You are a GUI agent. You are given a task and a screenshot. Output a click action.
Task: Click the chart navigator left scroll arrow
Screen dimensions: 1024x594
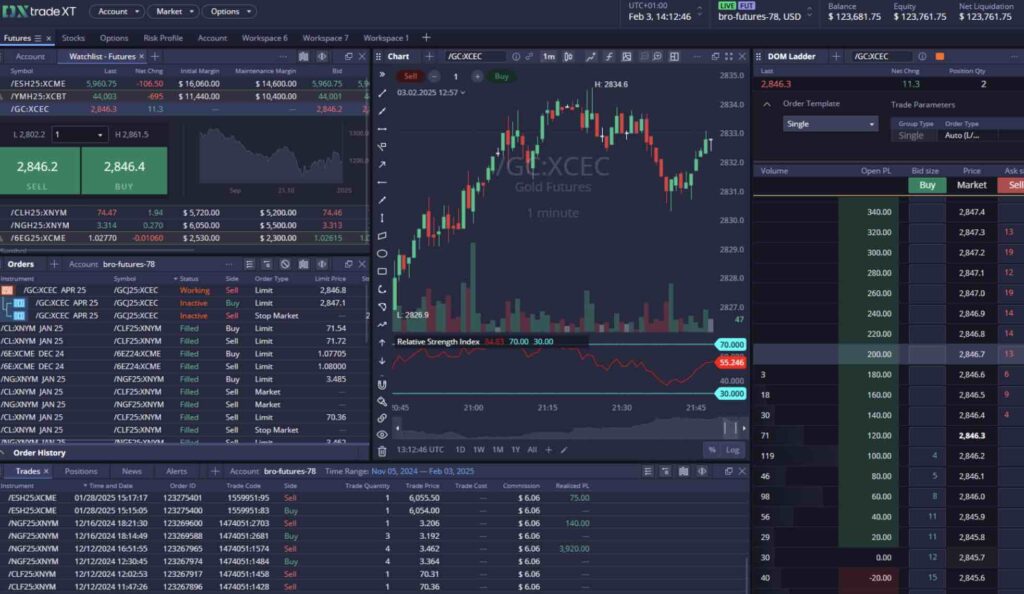pos(398,428)
